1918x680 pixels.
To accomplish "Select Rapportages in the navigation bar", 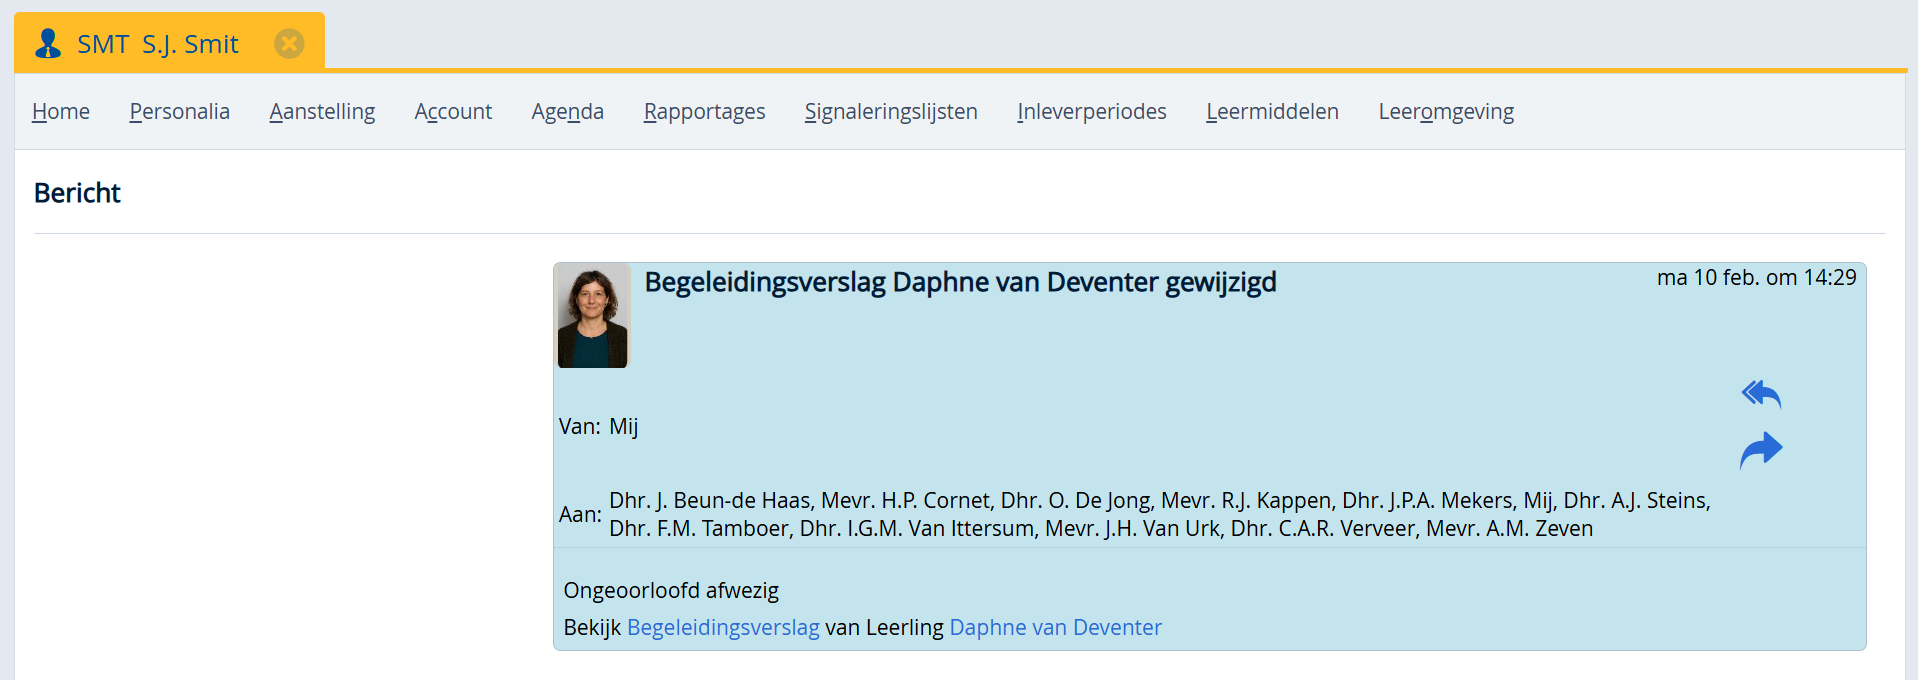I will [704, 111].
